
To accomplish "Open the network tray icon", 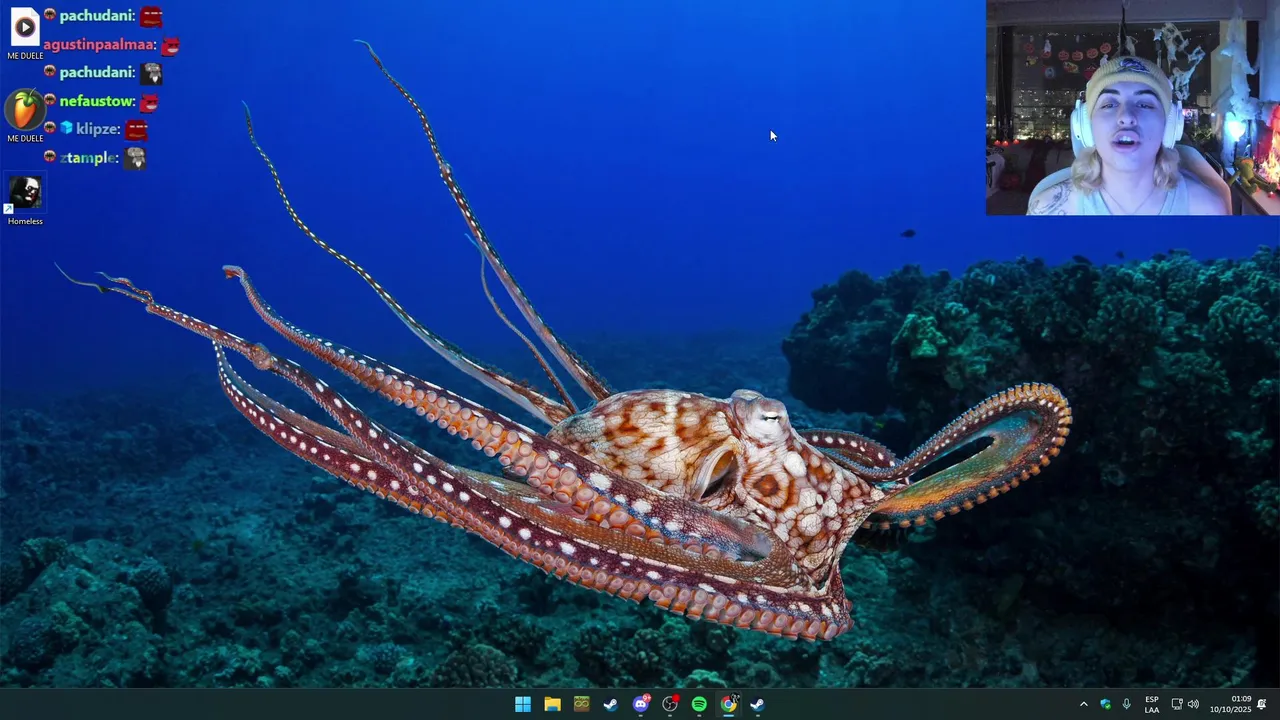I will [1176, 704].
